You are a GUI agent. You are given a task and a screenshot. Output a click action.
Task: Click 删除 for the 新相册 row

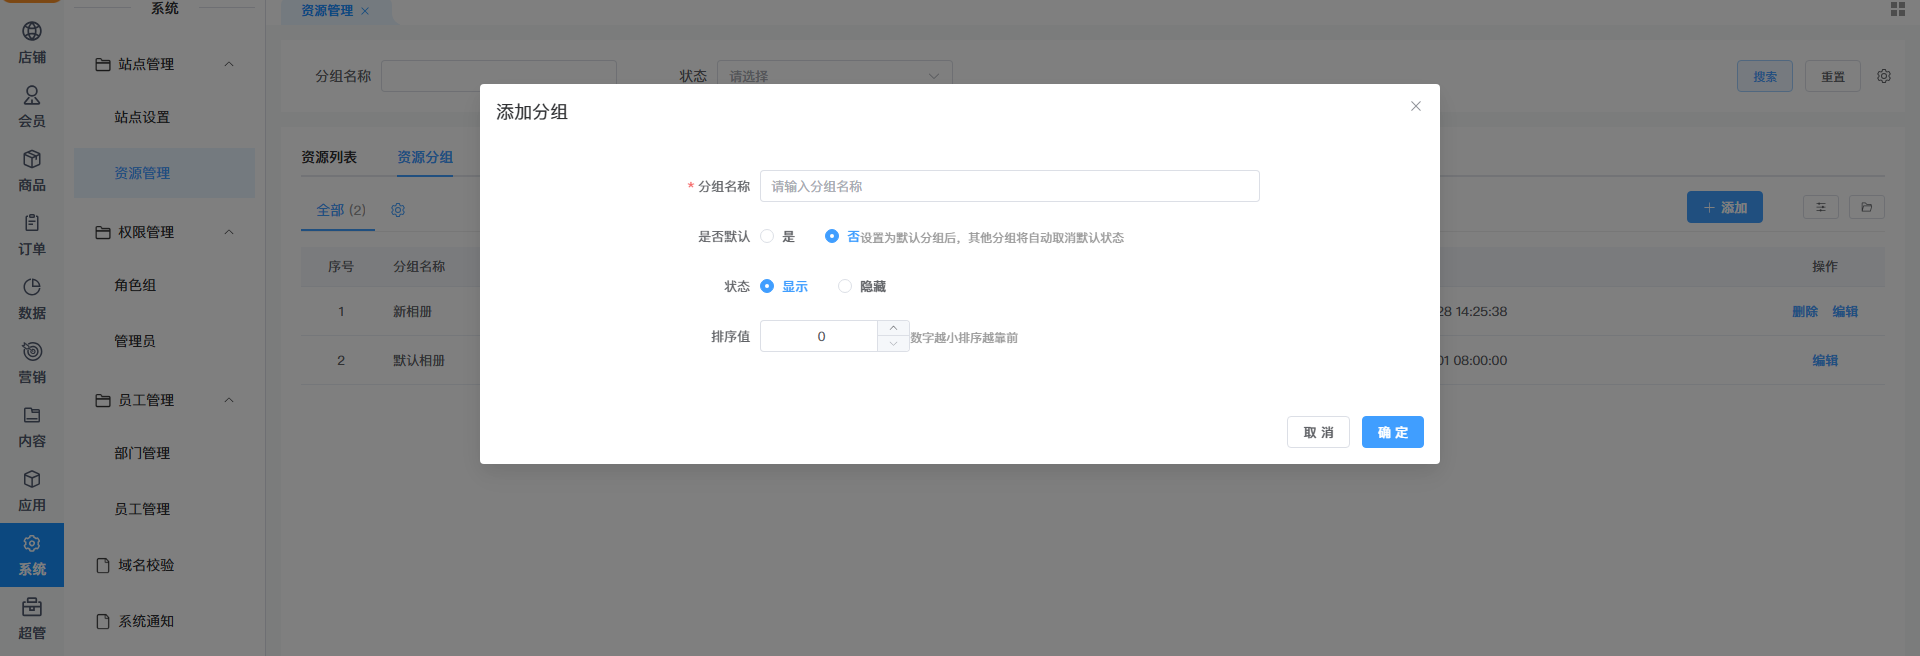1805,312
